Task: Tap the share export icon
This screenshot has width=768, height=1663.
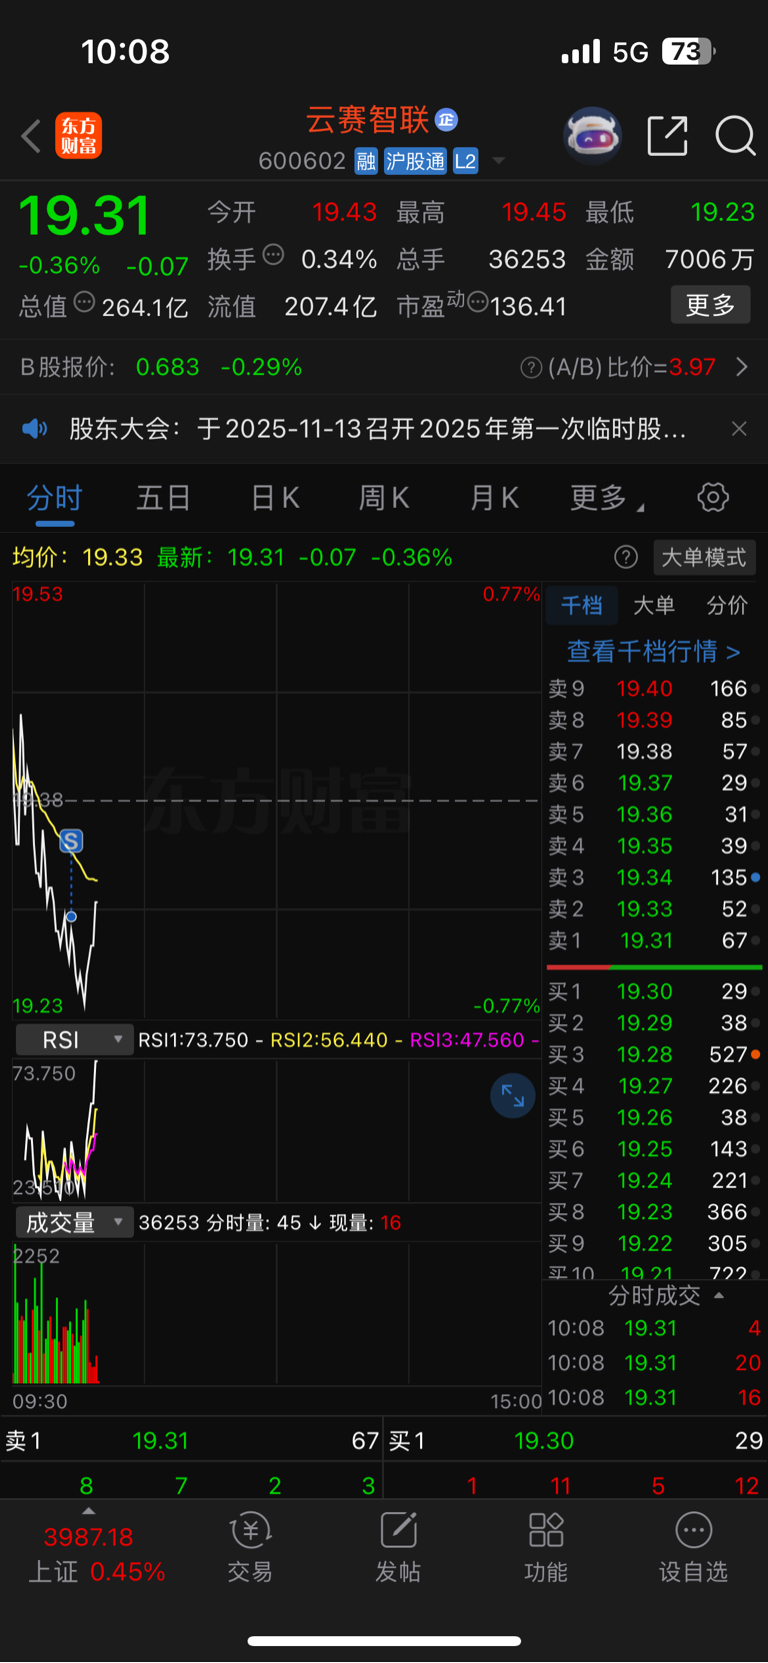Action: pos(667,135)
